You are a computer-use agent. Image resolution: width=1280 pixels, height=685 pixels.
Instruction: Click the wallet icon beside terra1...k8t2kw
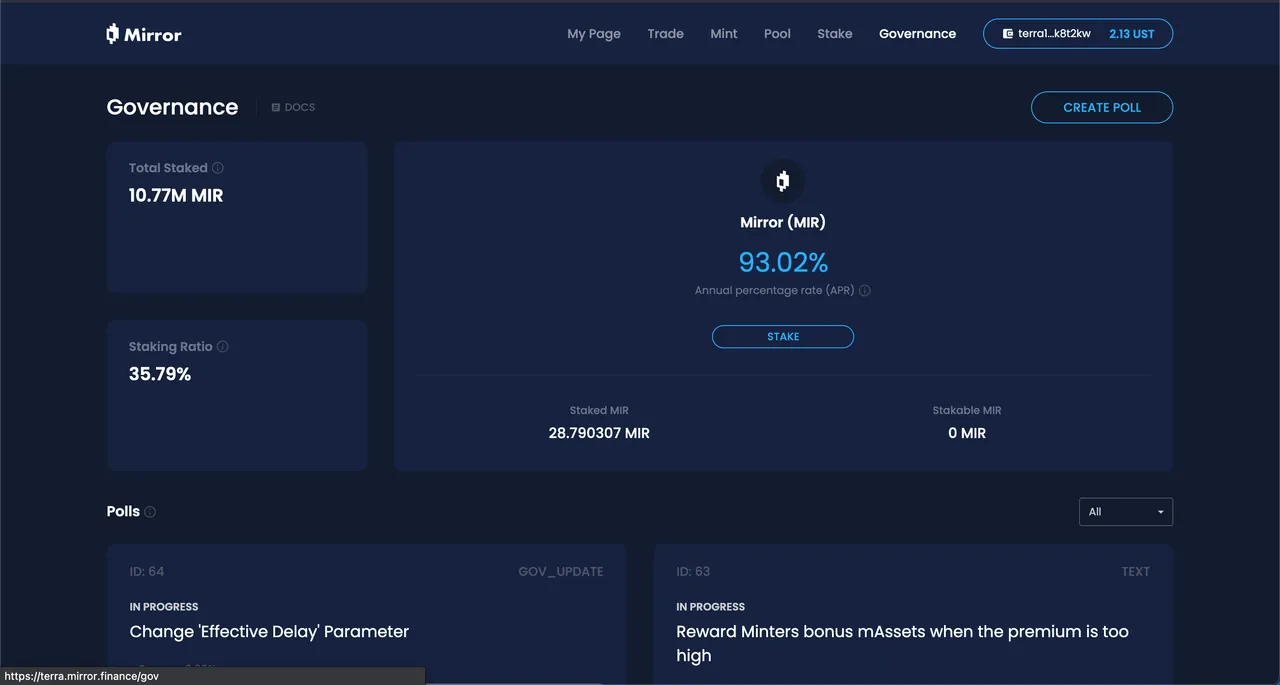[x=1008, y=34]
